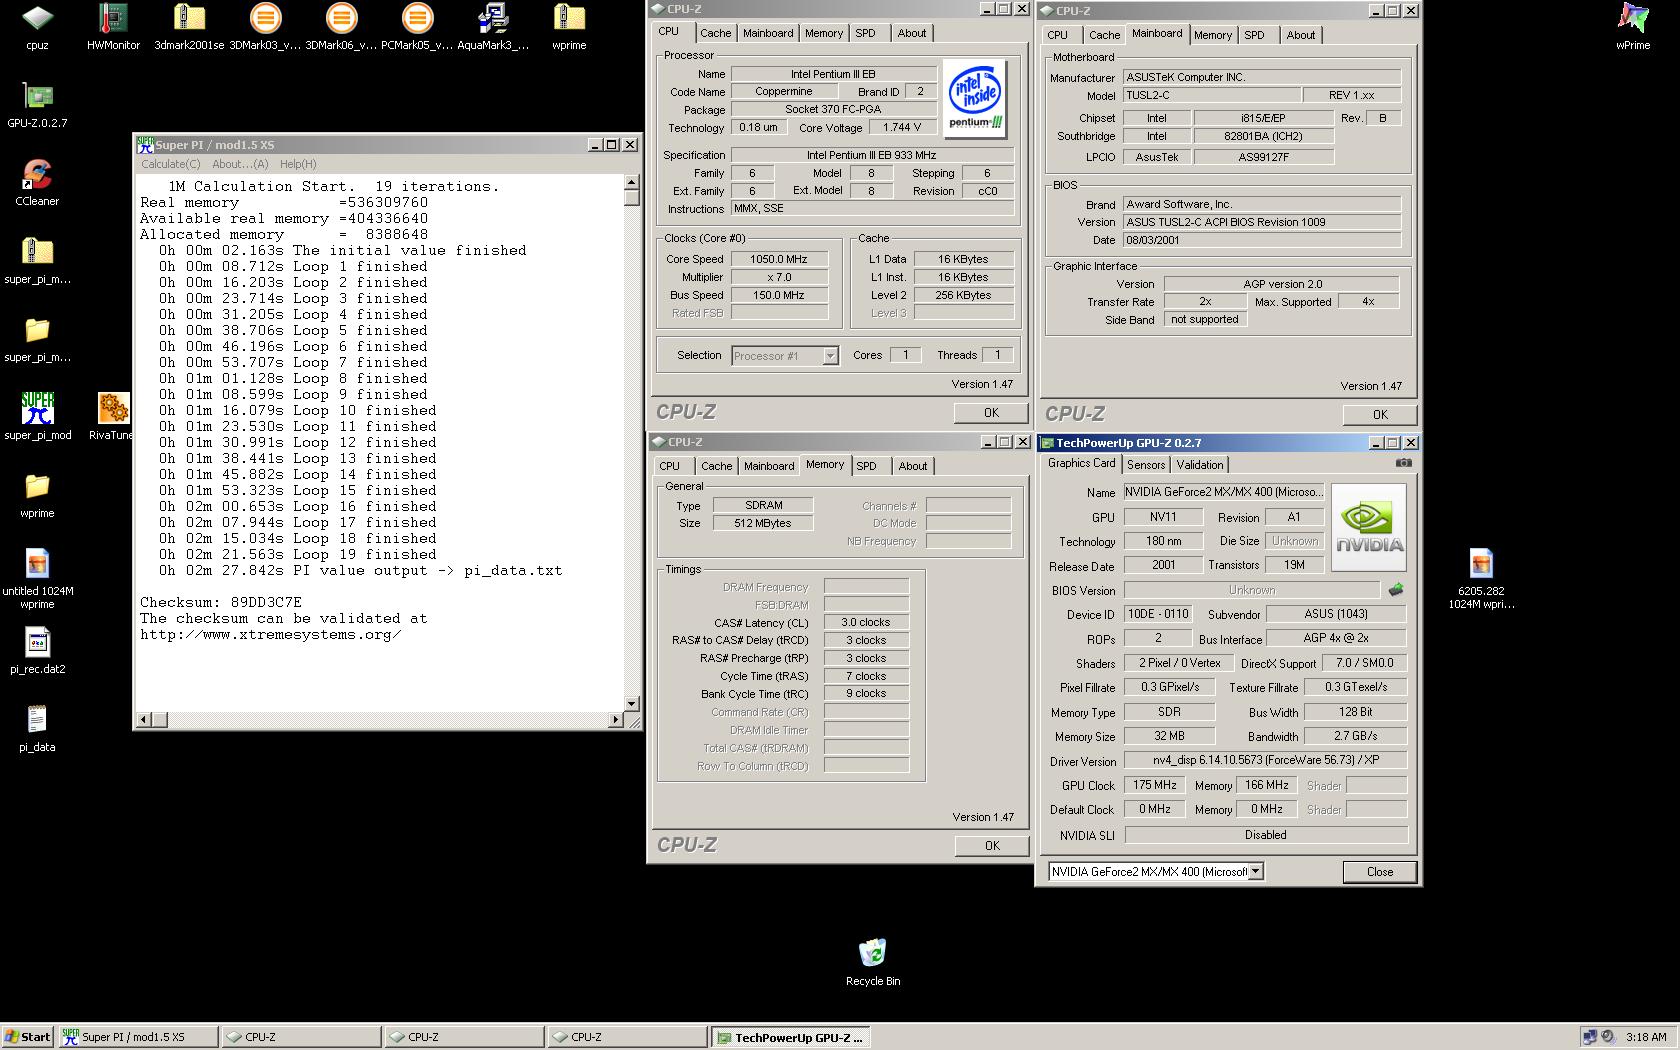This screenshot has height=1050, width=1680.
Task: Select the 3dmark2001se desktop archive
Action: pyautogui.click(x=189, y=25)
